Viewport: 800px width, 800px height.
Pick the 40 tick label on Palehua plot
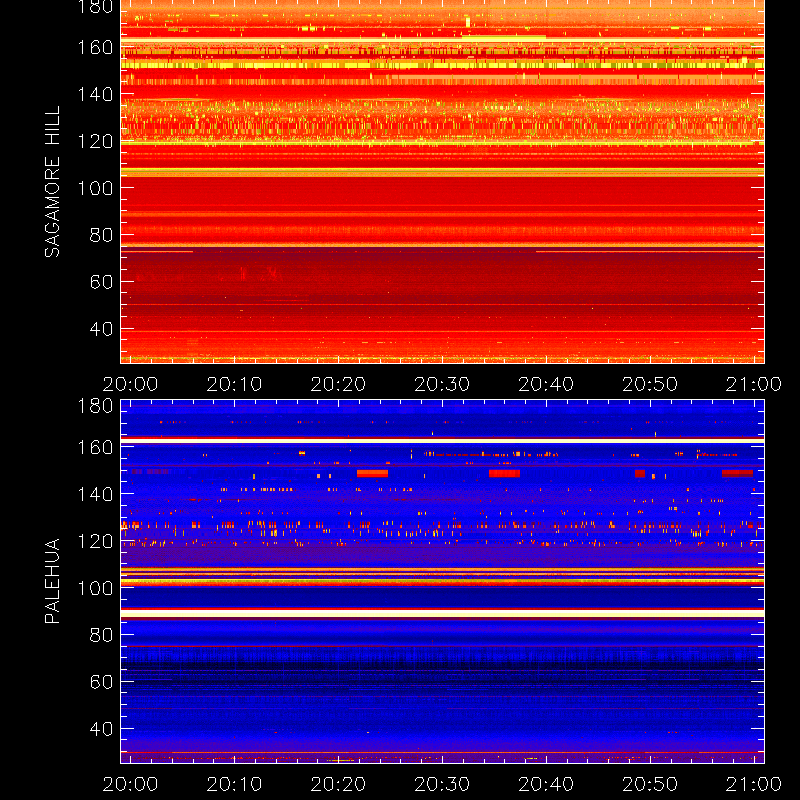click(x=101, y=729)
